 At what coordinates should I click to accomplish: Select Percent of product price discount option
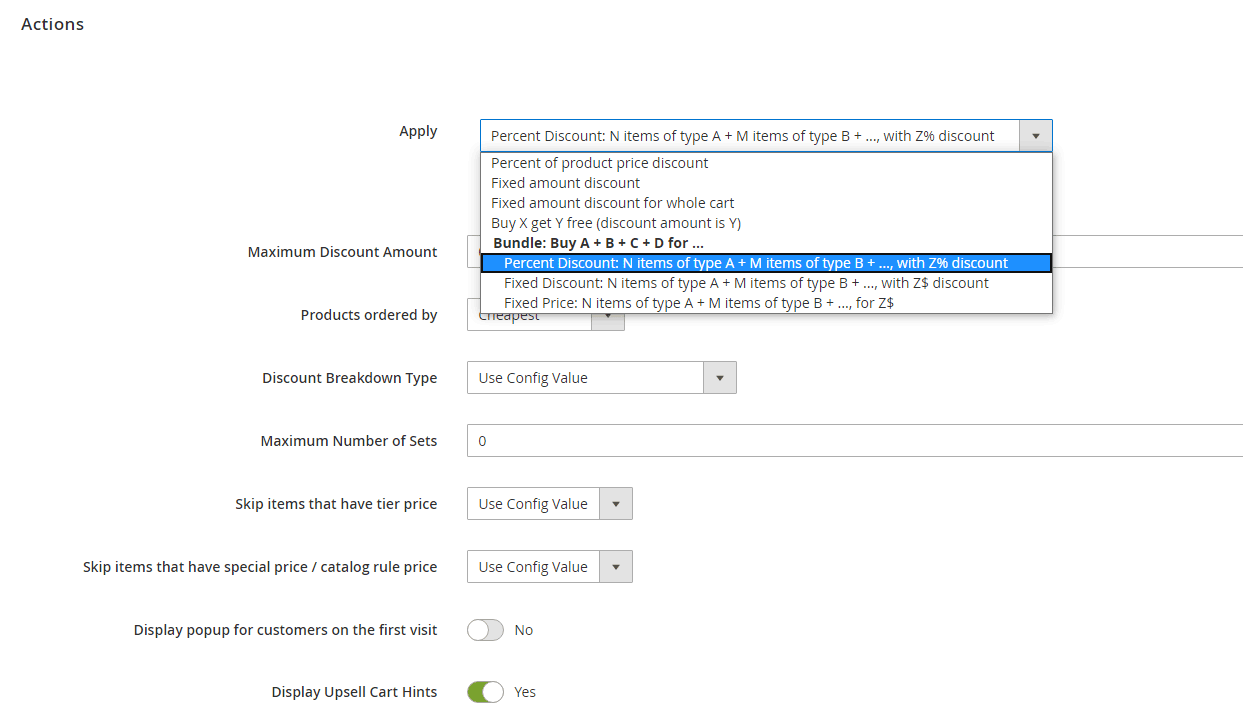click(766, 163)
